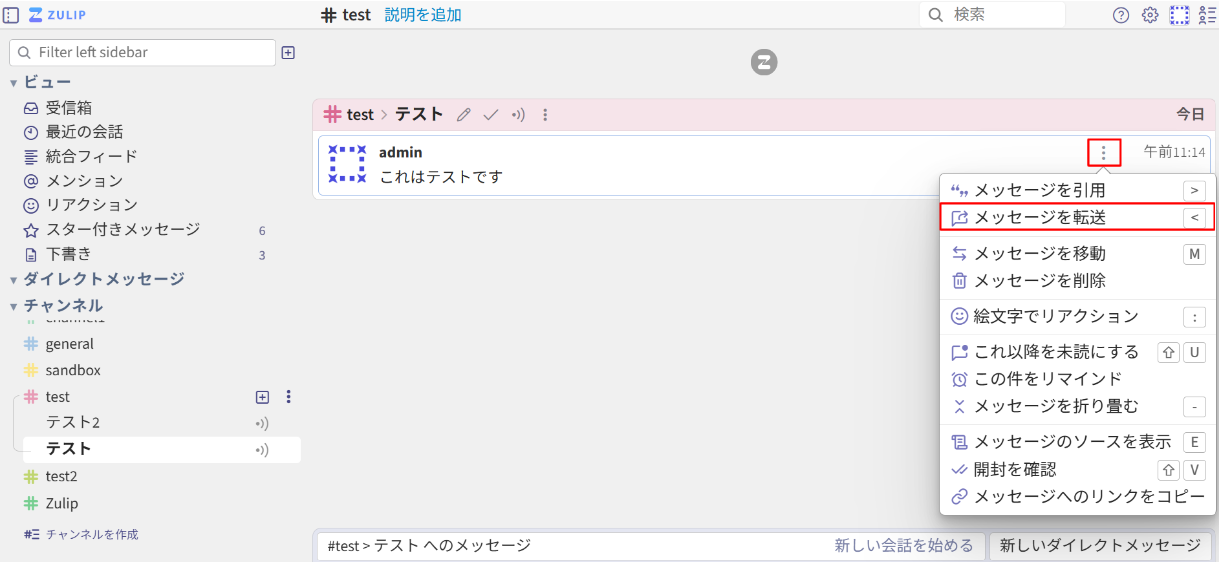Click the pencil edit topic icon

463,115
